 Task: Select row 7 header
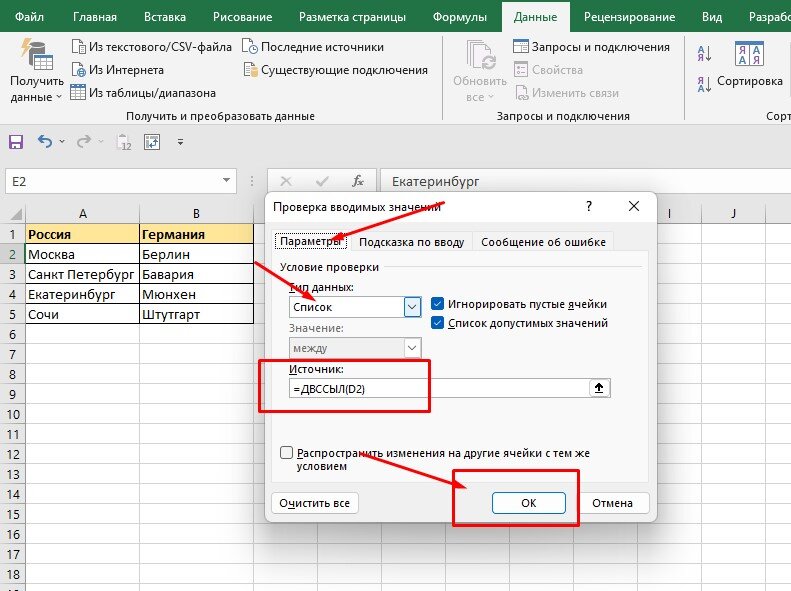click(x=13, y=354)
